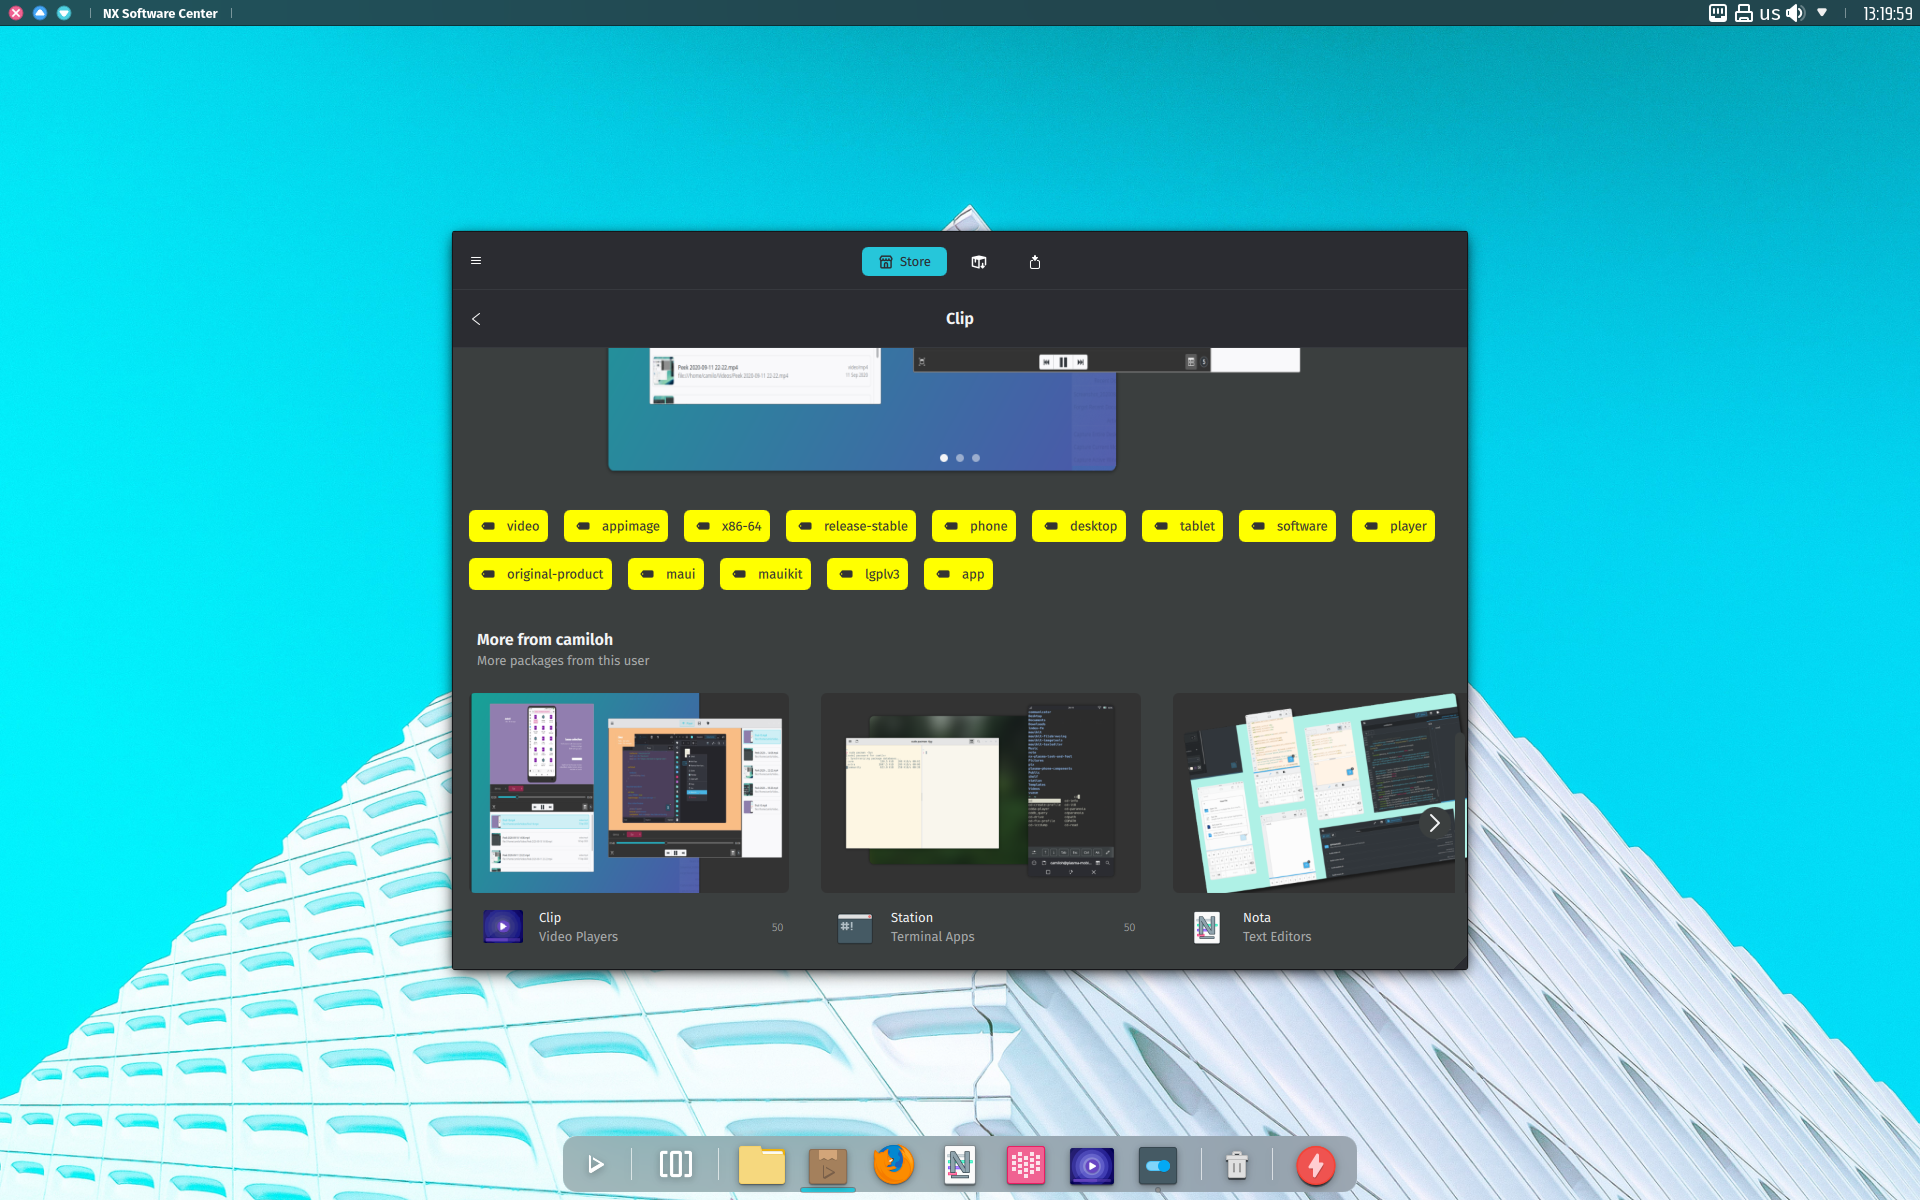1920x1200 pixels.
Task: Switch to the Store tab
Action: 904,262
